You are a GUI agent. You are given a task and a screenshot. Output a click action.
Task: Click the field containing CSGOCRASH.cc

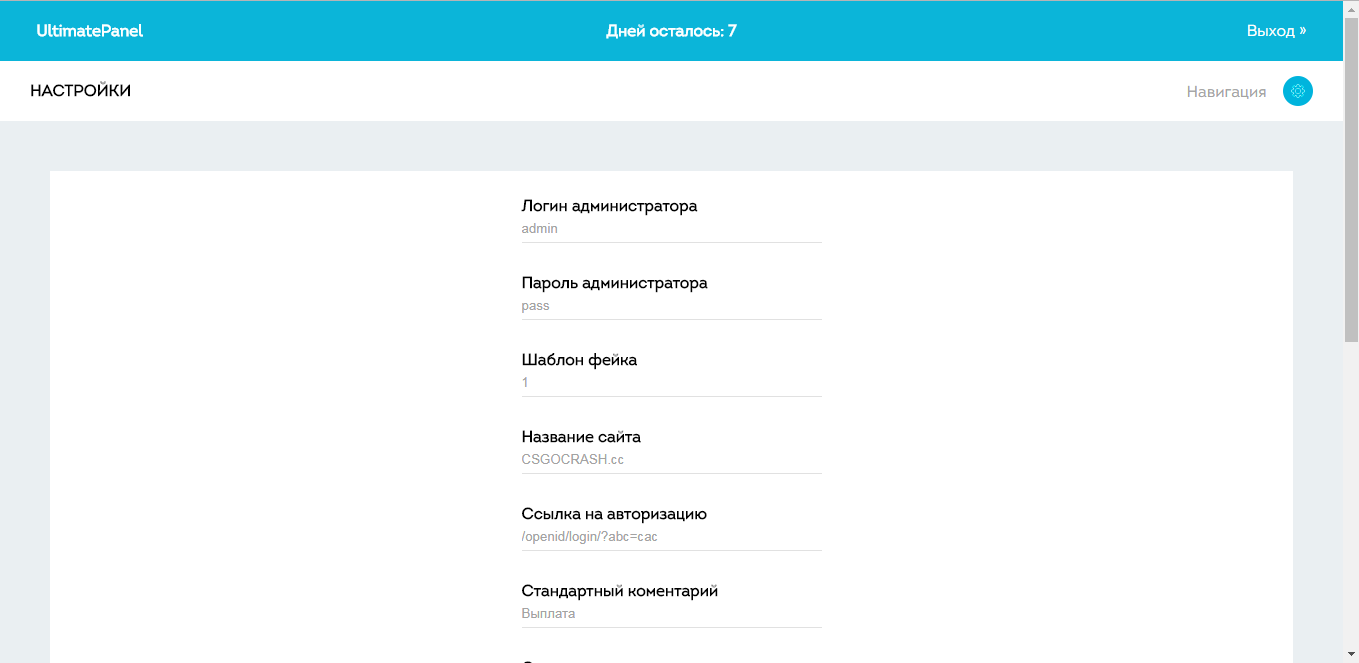click(671, 460)
